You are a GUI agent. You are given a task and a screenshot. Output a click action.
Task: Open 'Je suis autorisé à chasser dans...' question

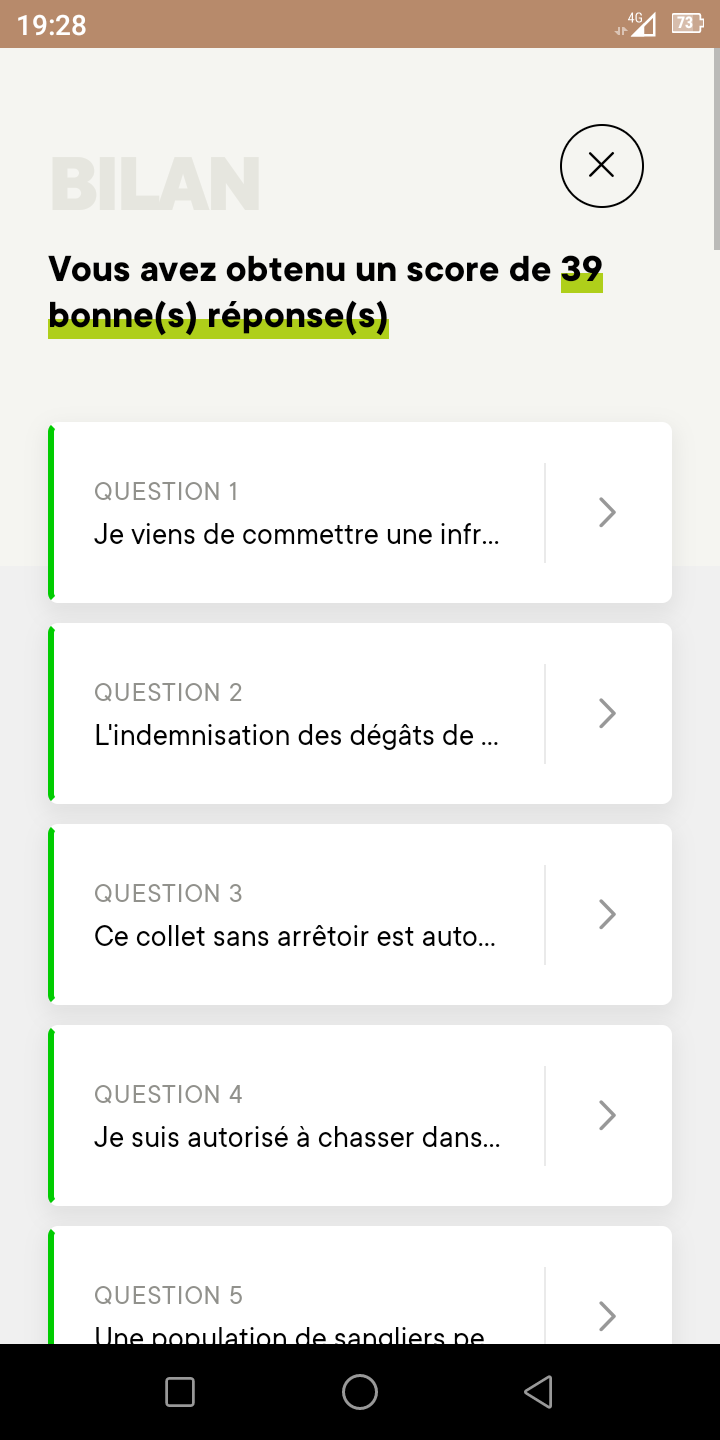coord(298,1137)
